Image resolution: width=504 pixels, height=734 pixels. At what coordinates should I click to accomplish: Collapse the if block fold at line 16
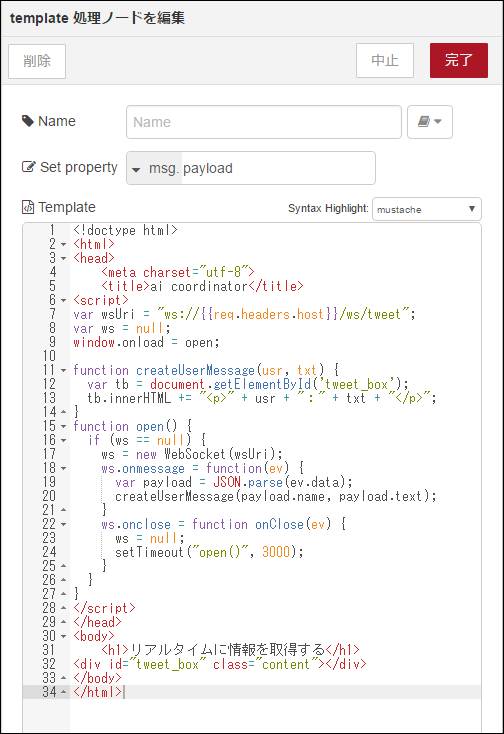coord(64,440)
